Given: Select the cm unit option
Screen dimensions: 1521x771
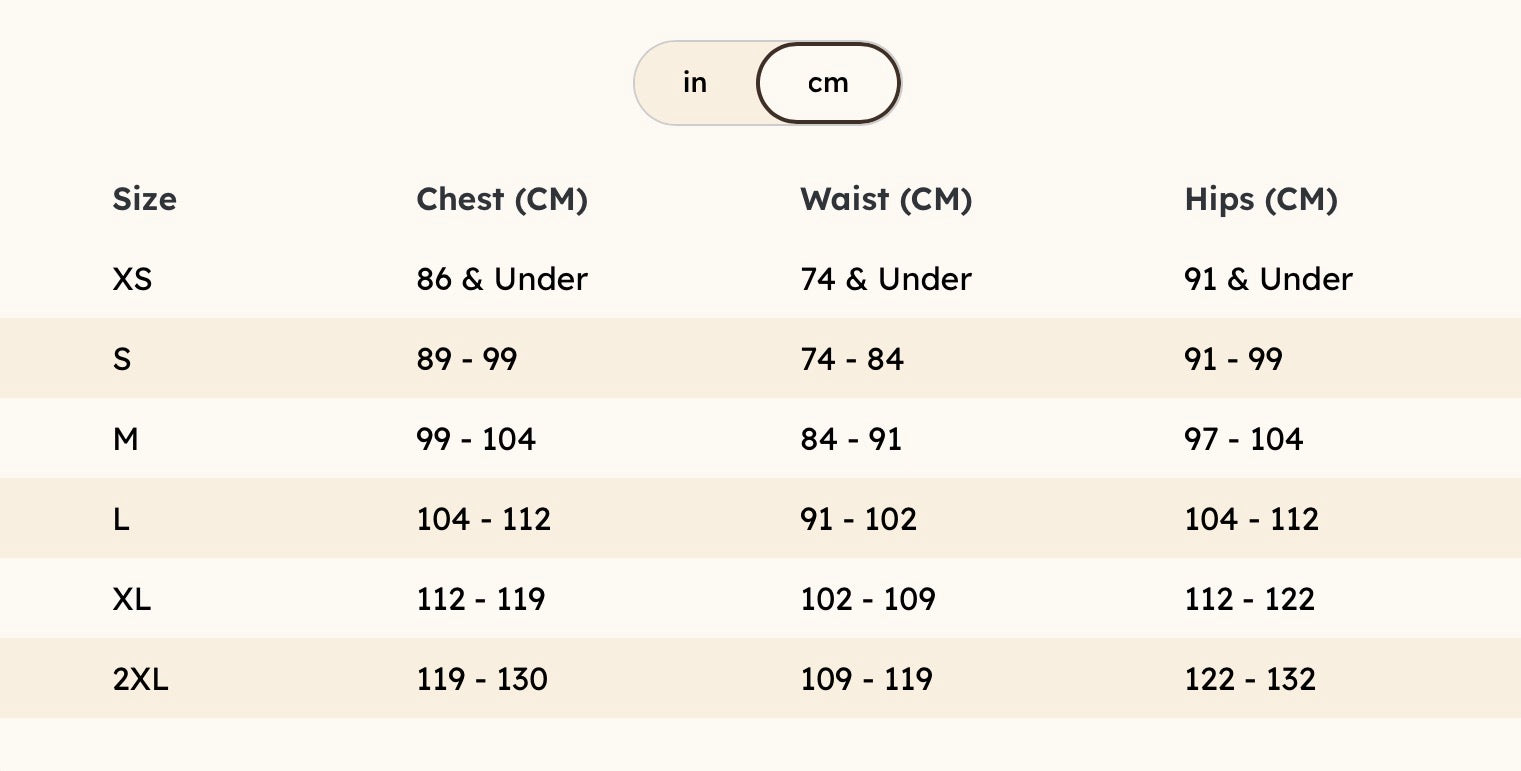Looking at the screenshot, I should click(x=828, y=83).
